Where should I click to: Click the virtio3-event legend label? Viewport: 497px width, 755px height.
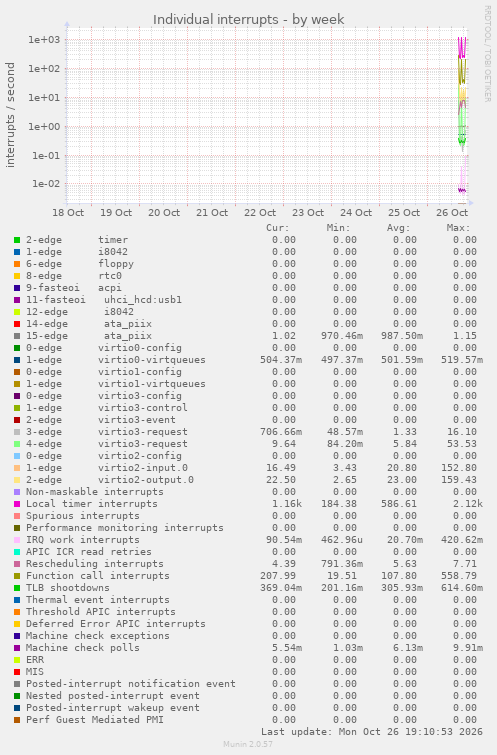pyautogui.click(x=137, y=420)
